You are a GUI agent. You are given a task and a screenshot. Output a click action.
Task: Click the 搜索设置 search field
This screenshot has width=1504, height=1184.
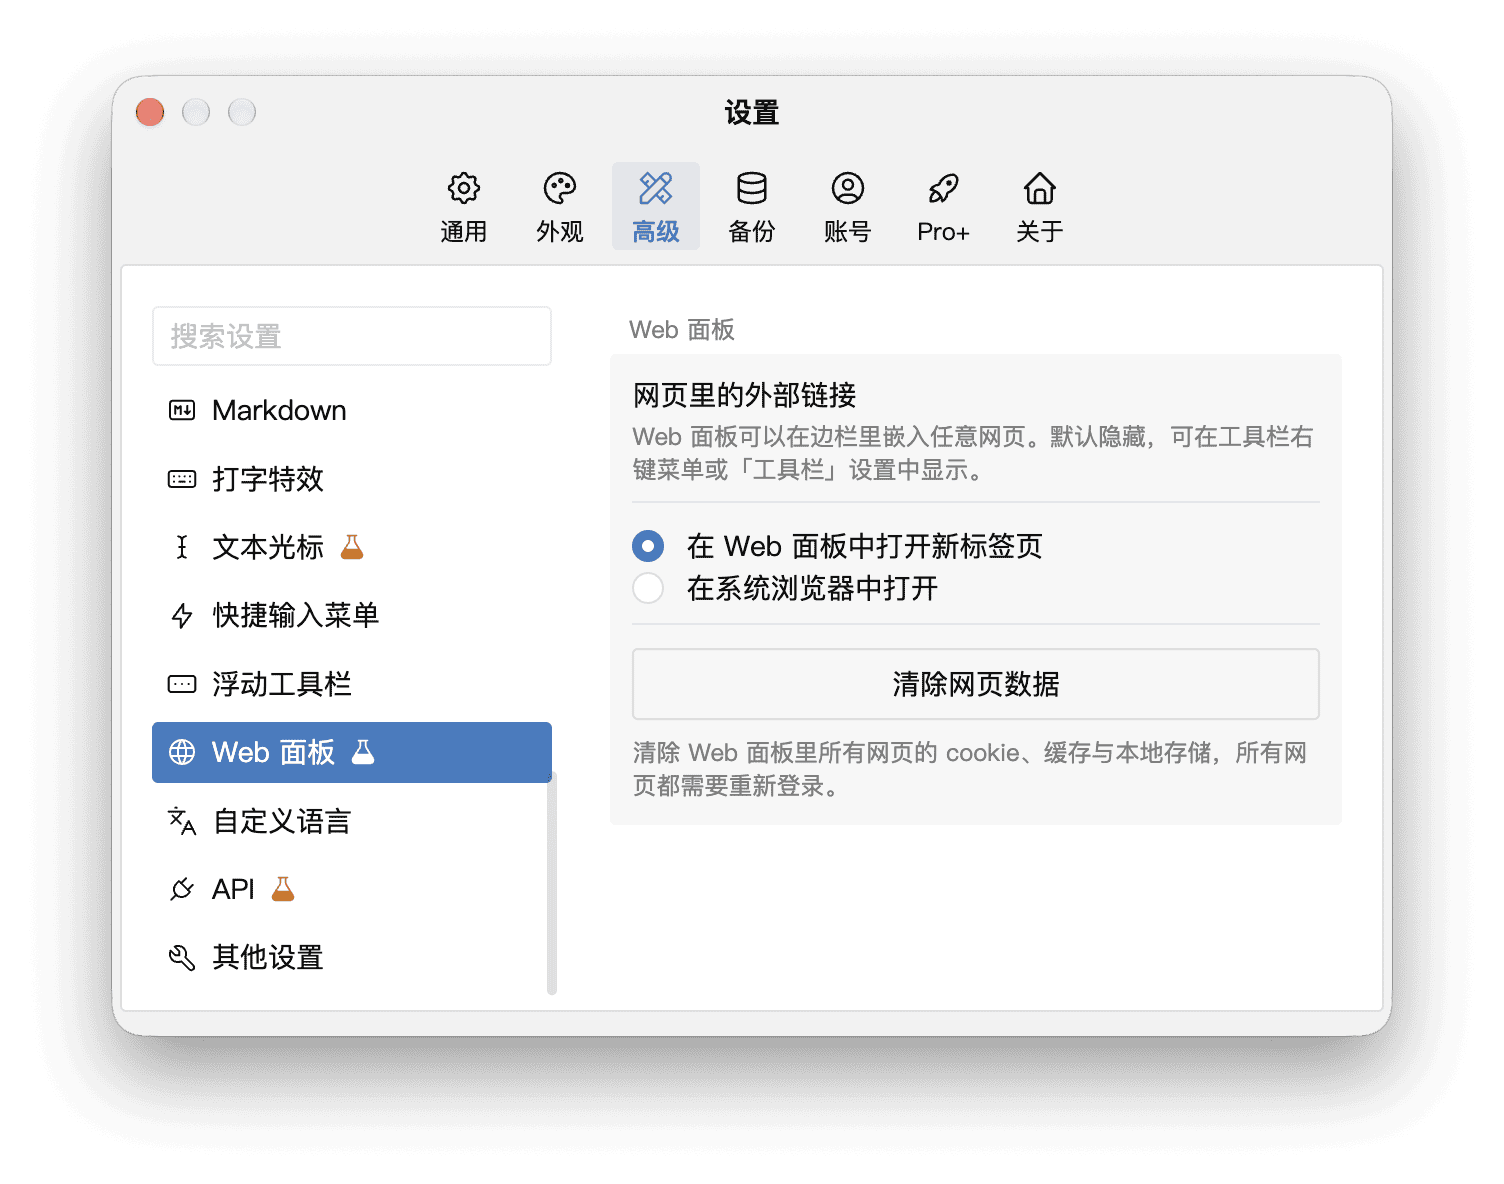coord(352,336)
